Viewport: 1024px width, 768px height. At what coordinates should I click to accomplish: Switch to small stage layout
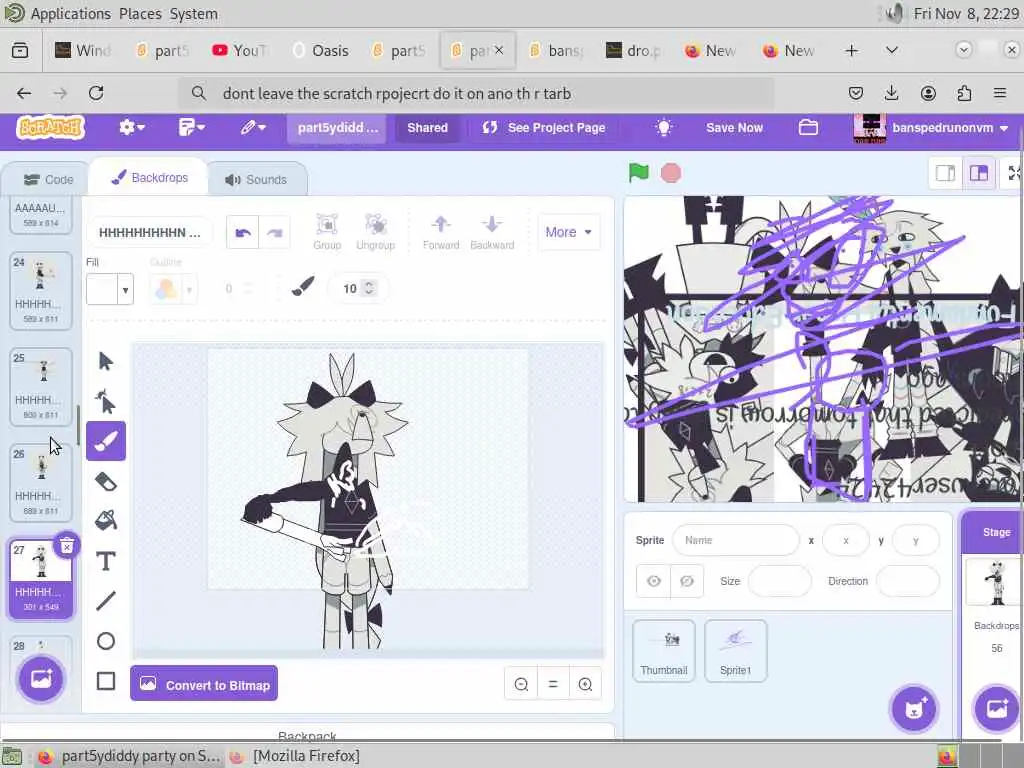tap(946, 173)
